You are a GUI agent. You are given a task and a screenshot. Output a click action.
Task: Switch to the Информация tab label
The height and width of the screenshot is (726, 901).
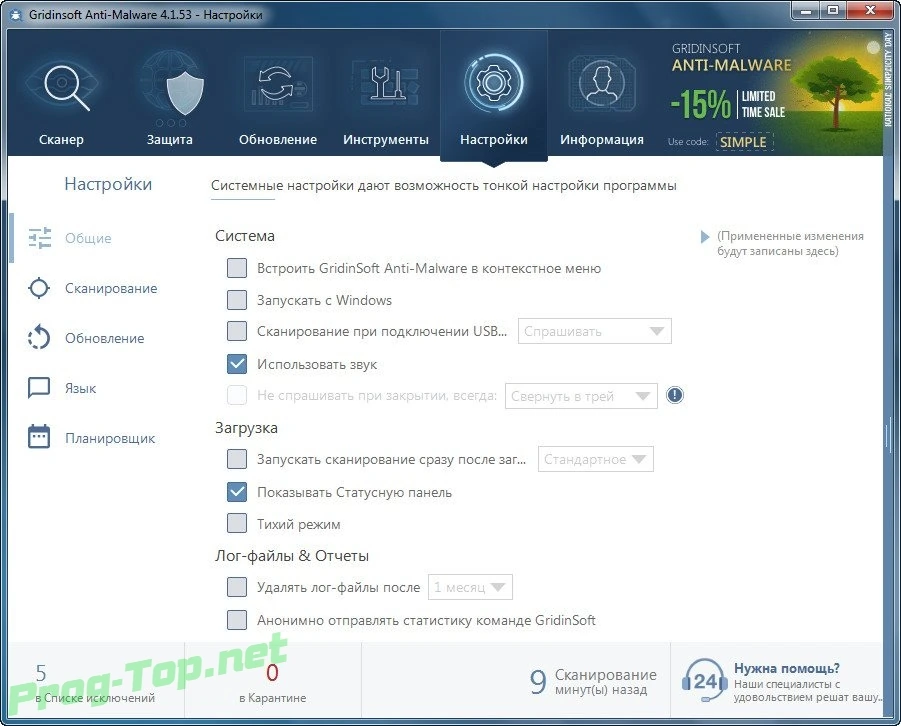(602, 140)
